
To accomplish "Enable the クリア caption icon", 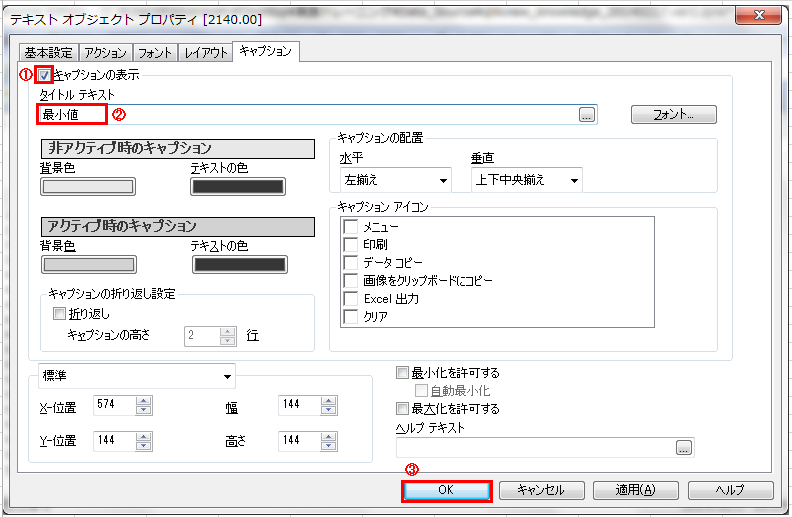I will pos(351,317).
